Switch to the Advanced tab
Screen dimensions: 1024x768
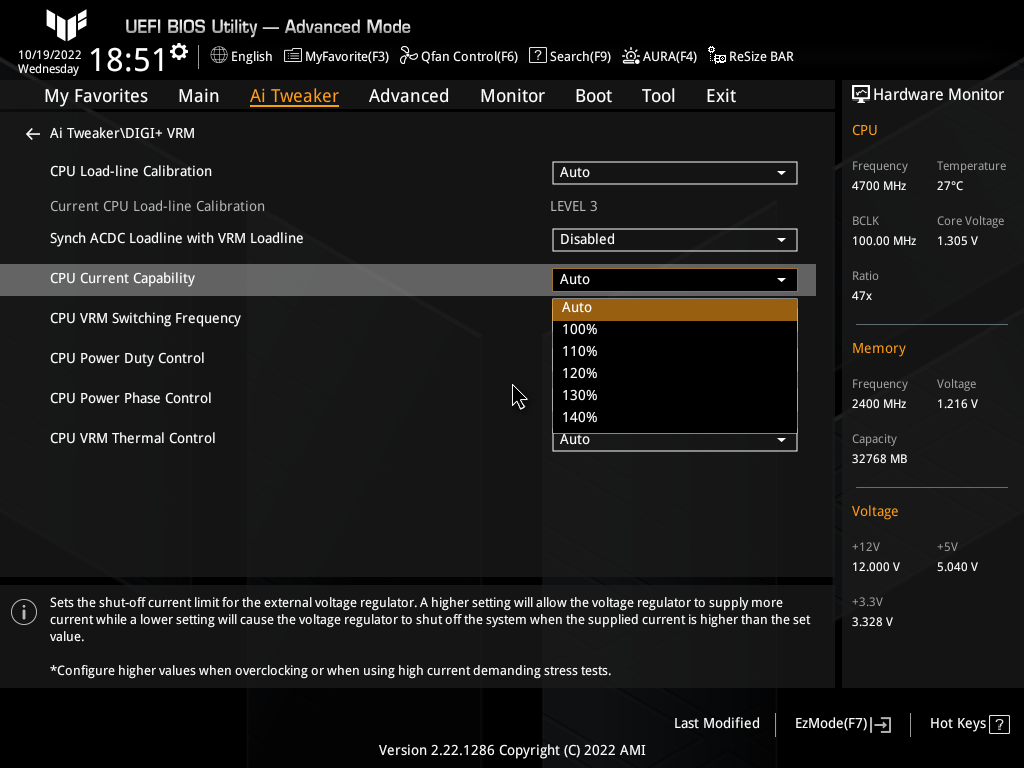point(409,95)
